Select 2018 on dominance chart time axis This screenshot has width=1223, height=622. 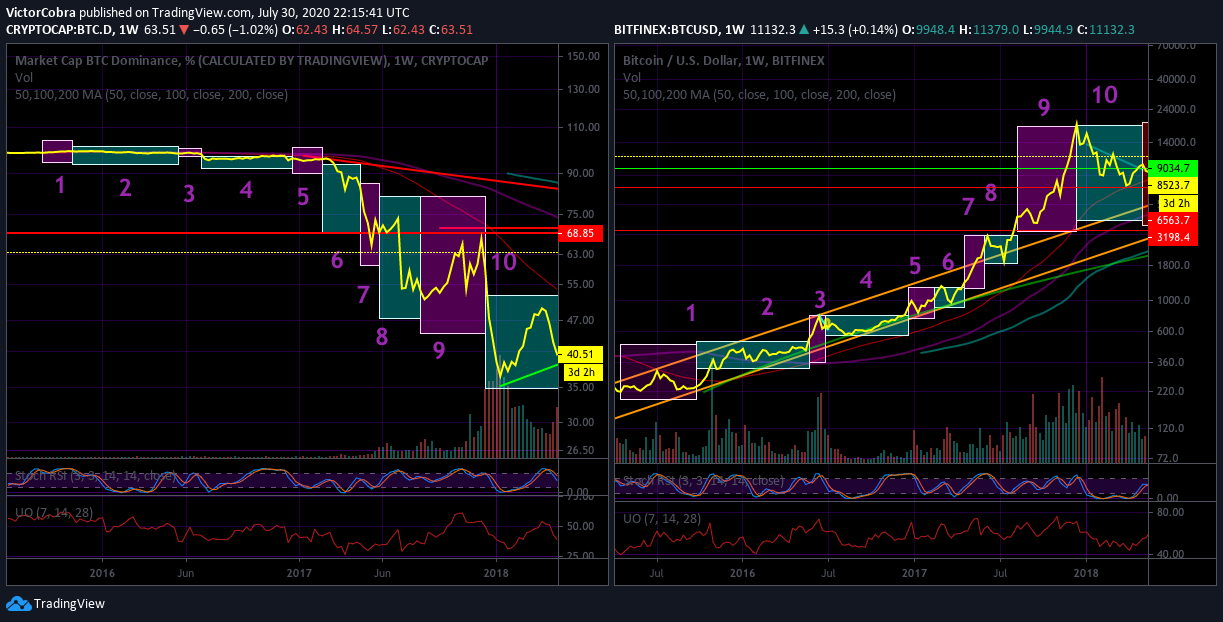pyautogui.click(x=496, y=573)
